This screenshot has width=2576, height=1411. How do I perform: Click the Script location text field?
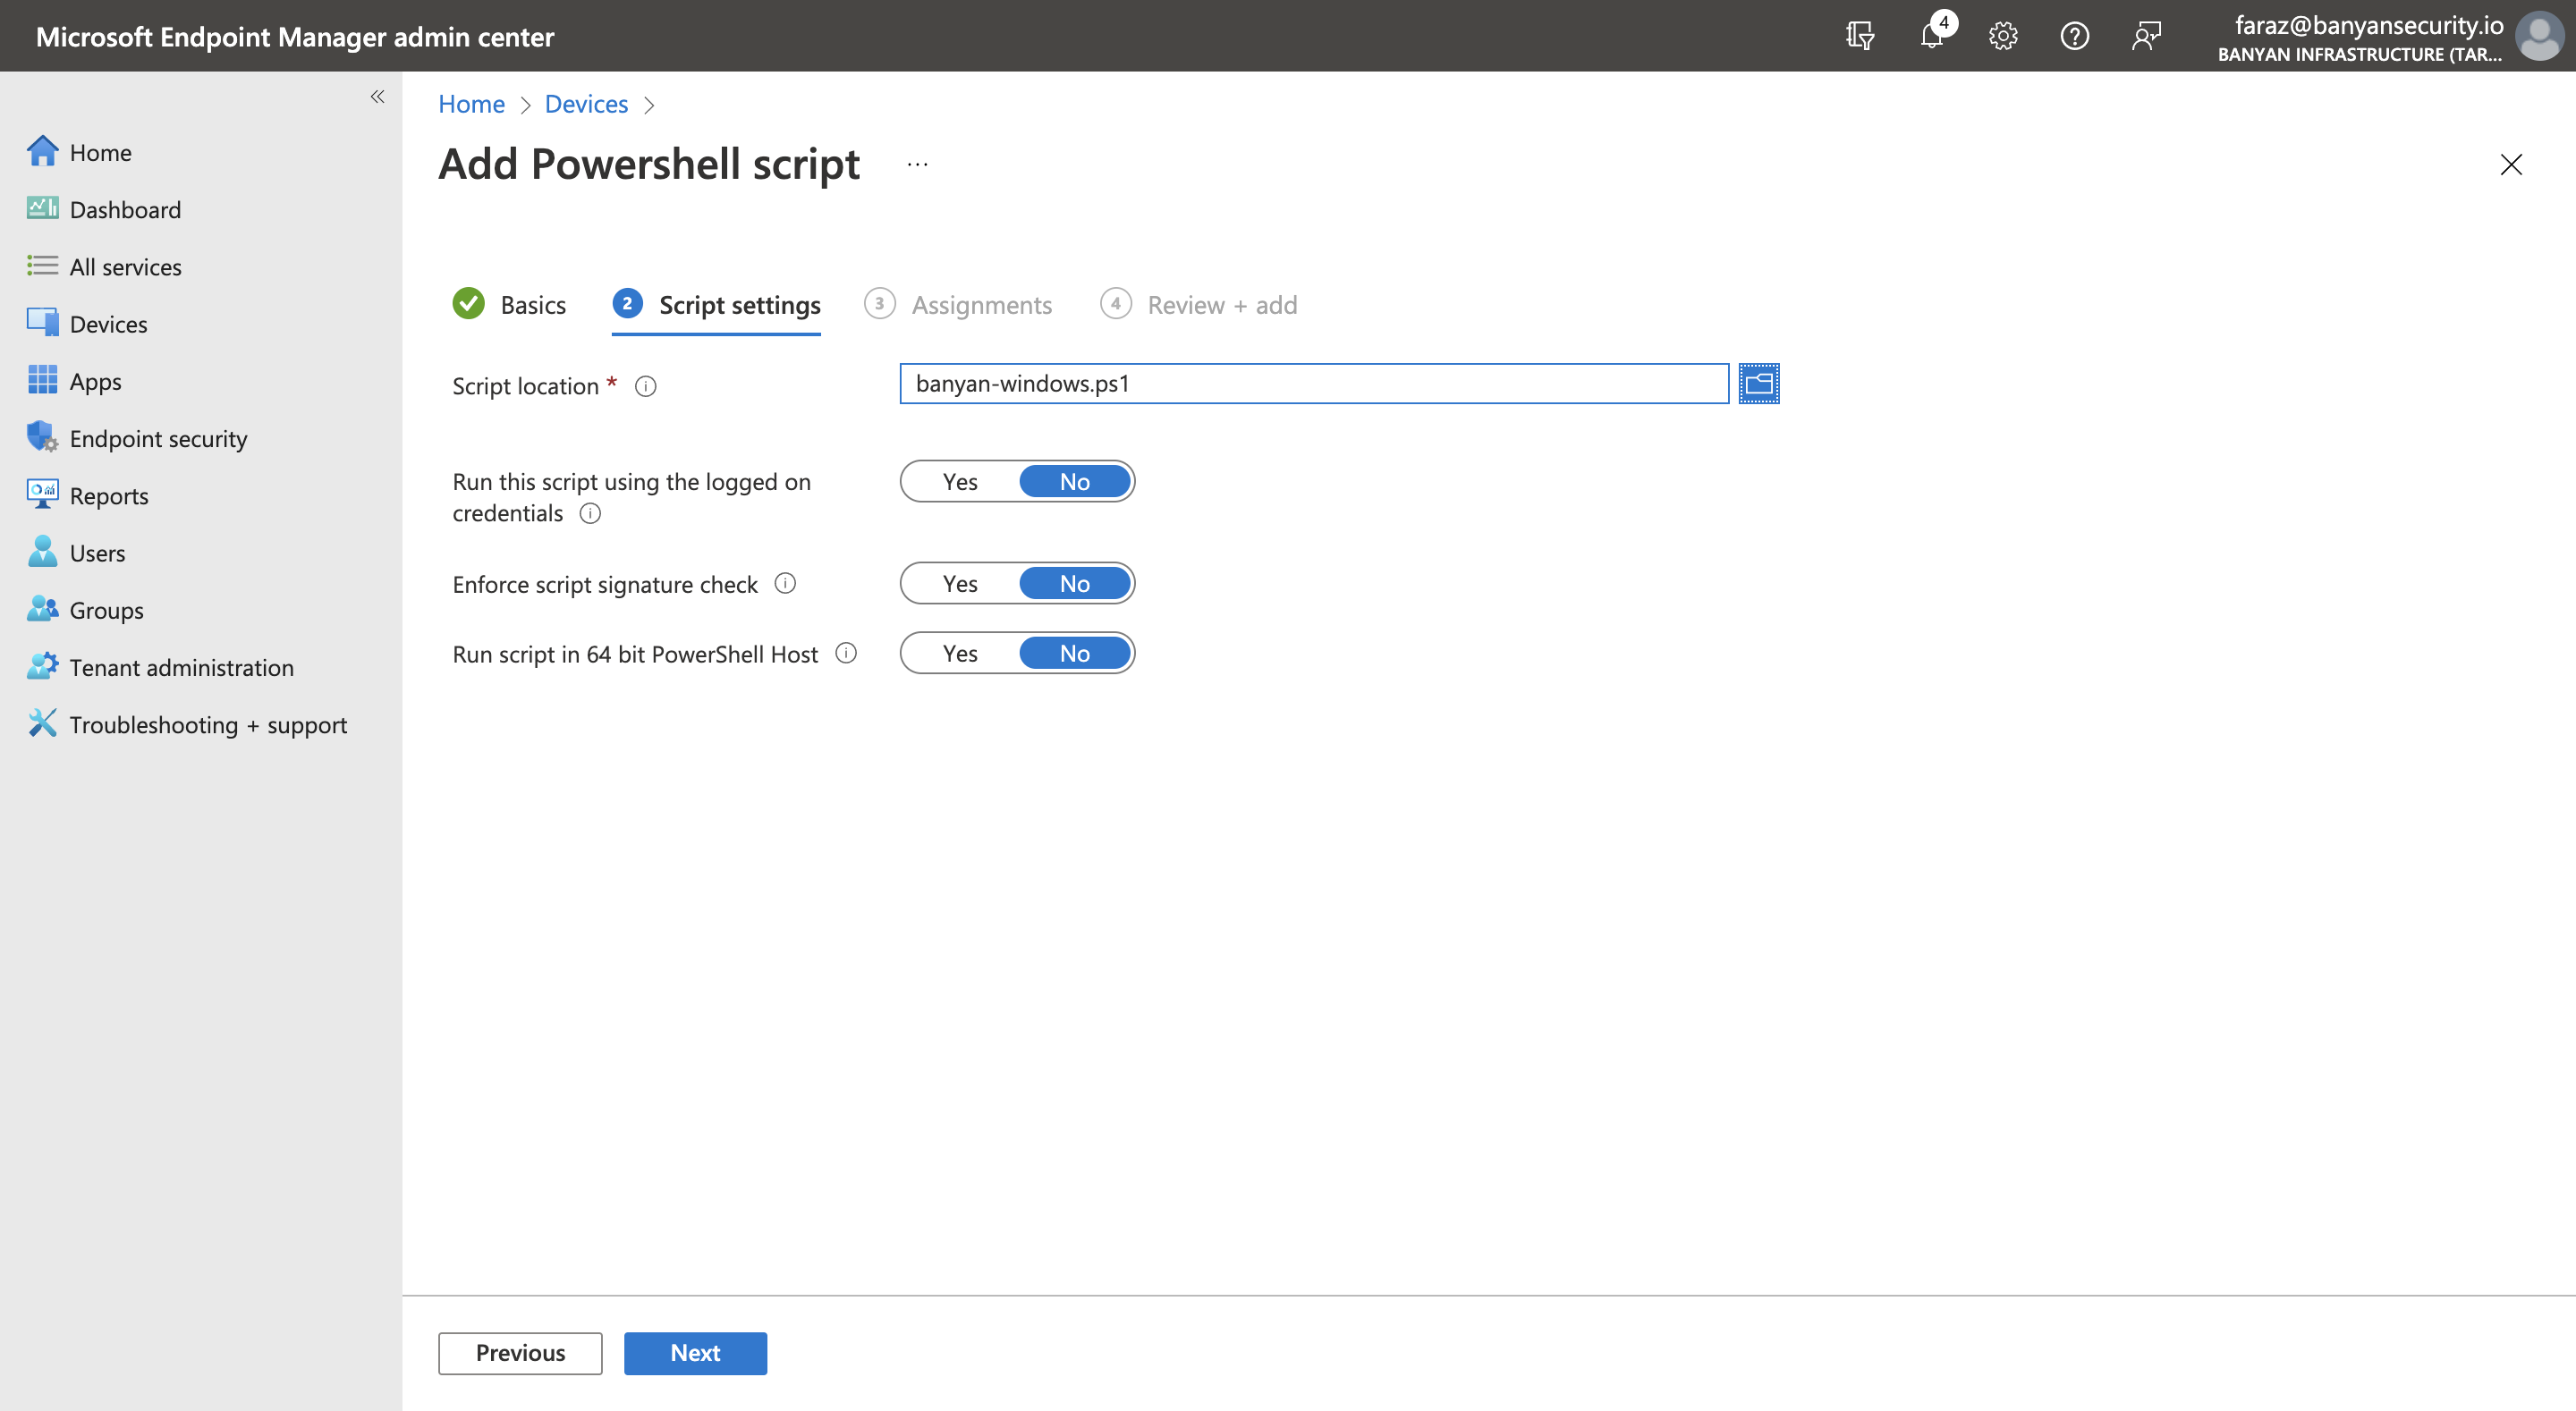(1313, 384)
